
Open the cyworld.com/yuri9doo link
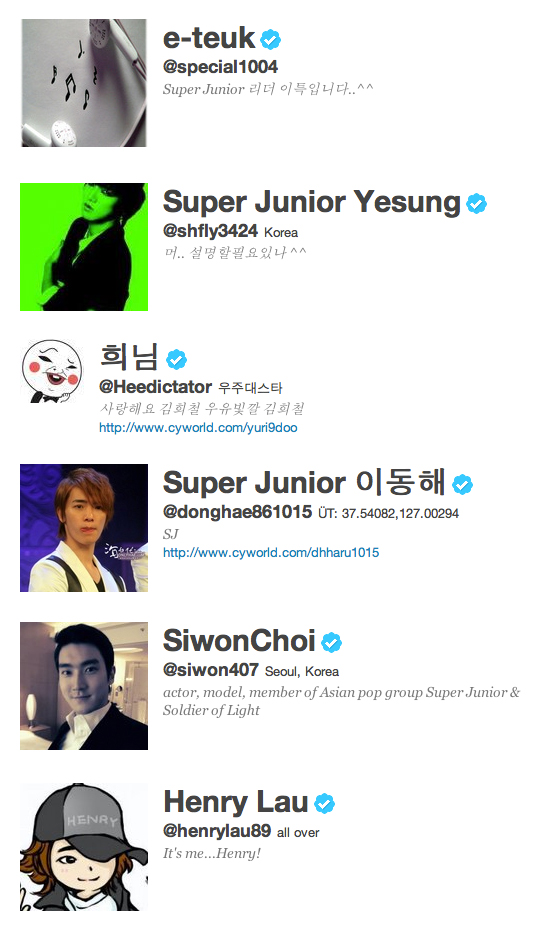(198, 428)
